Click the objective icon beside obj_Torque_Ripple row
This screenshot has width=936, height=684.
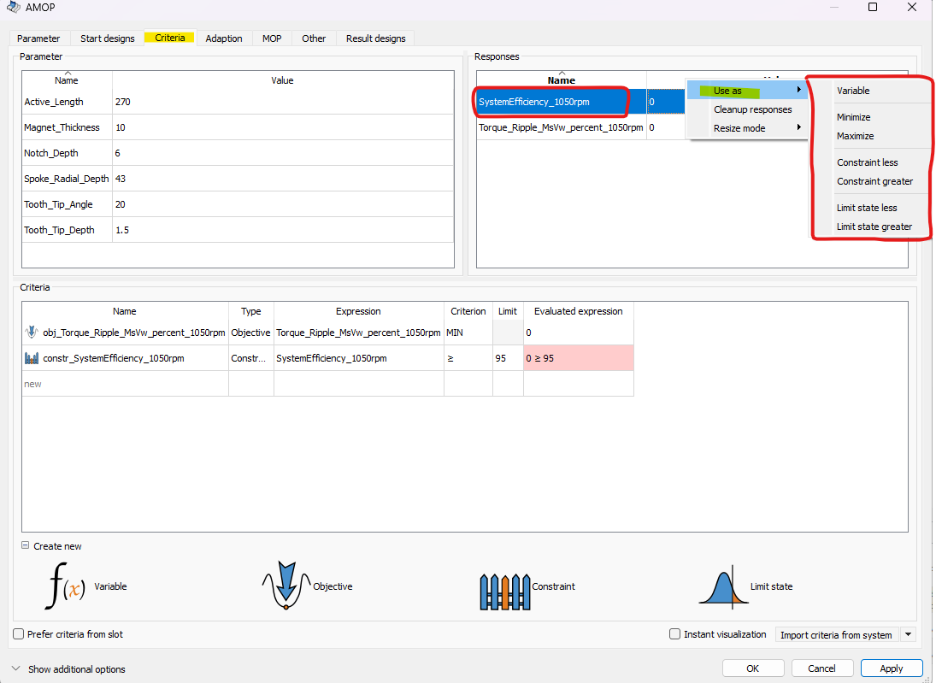pyautogui.click(x=33, y=332)
